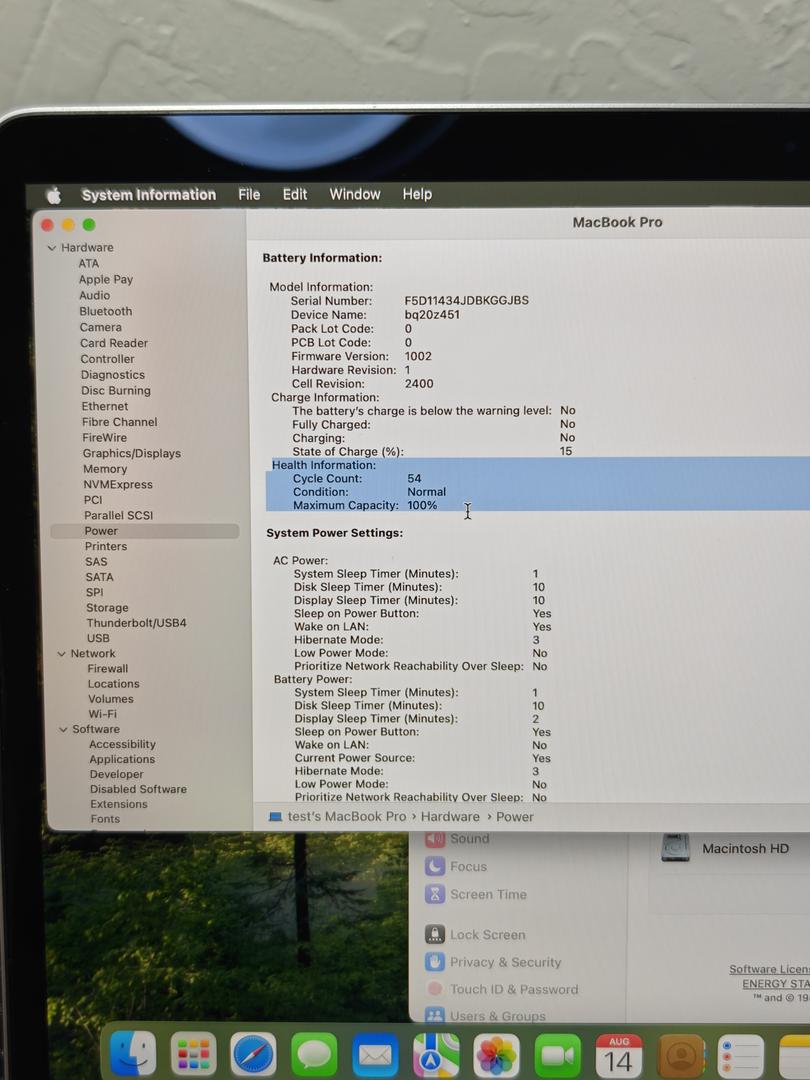Open the System Information menu

point(149,195)
